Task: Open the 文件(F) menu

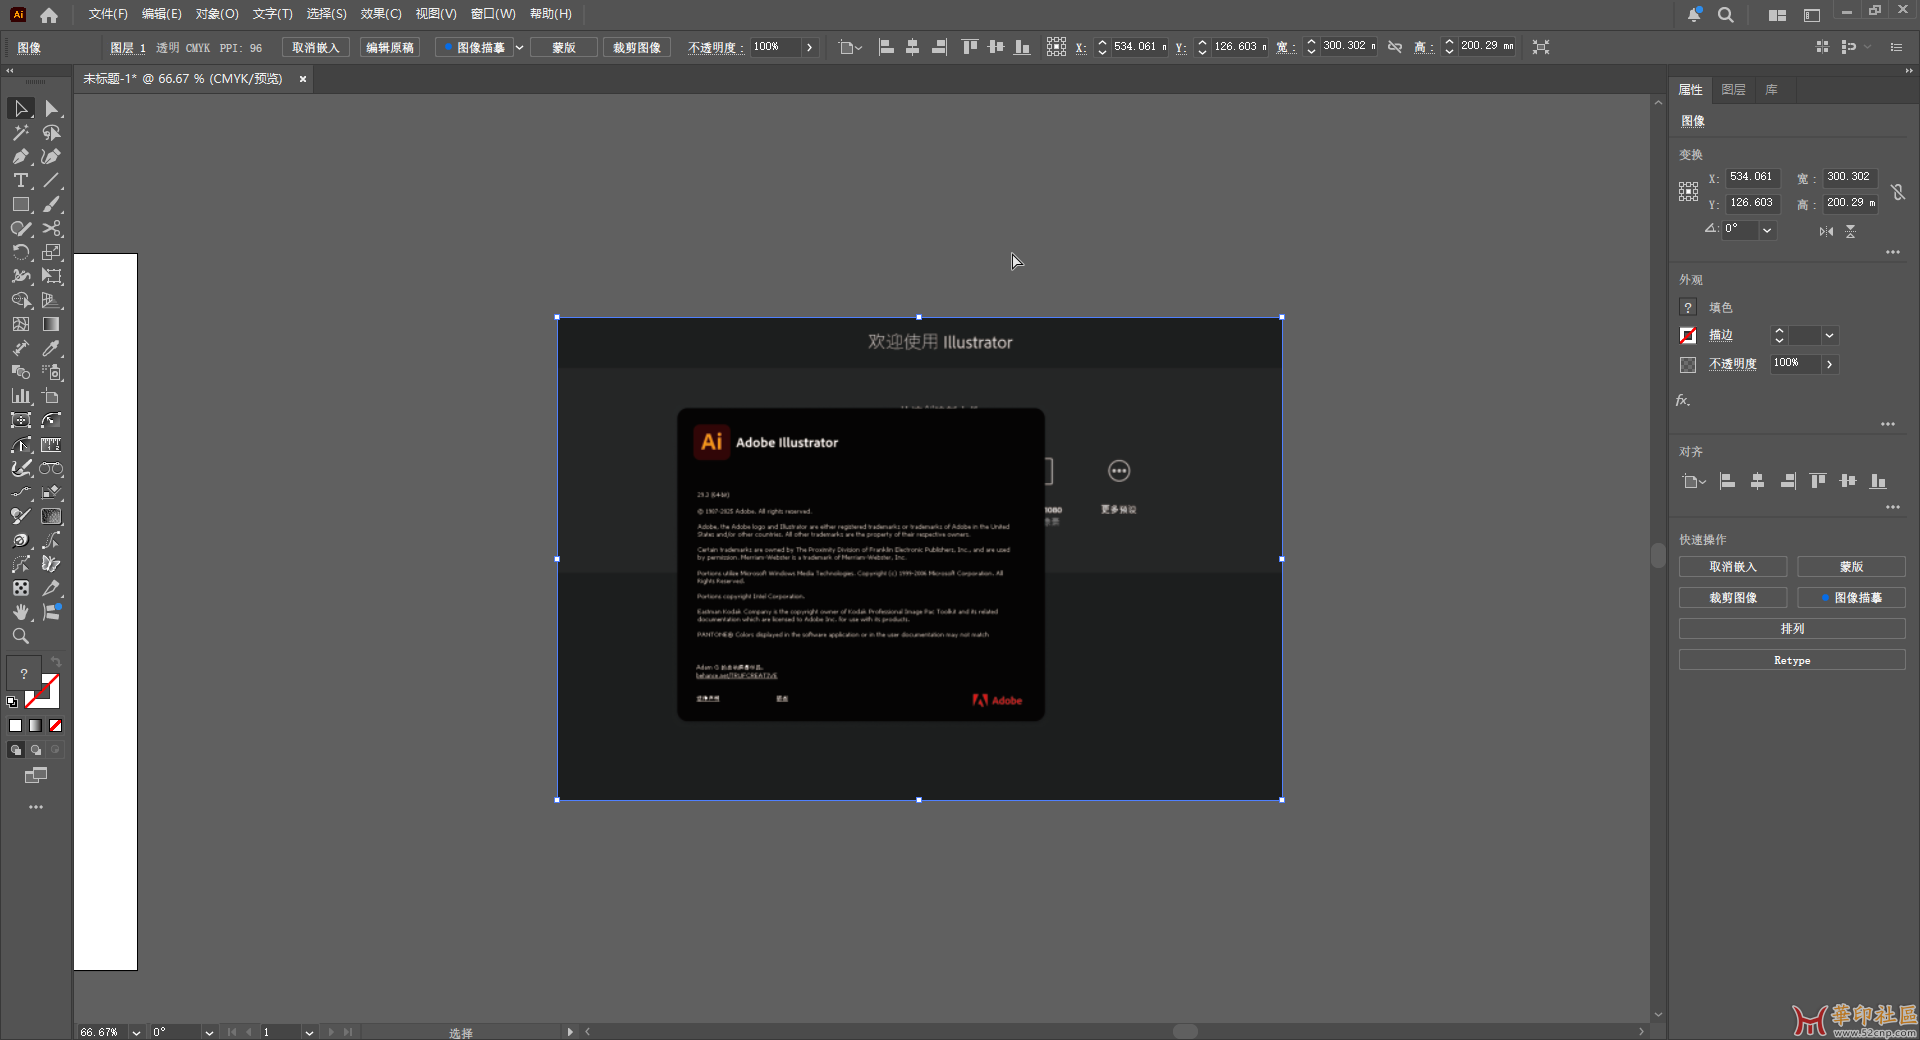Action: point(108,14)
